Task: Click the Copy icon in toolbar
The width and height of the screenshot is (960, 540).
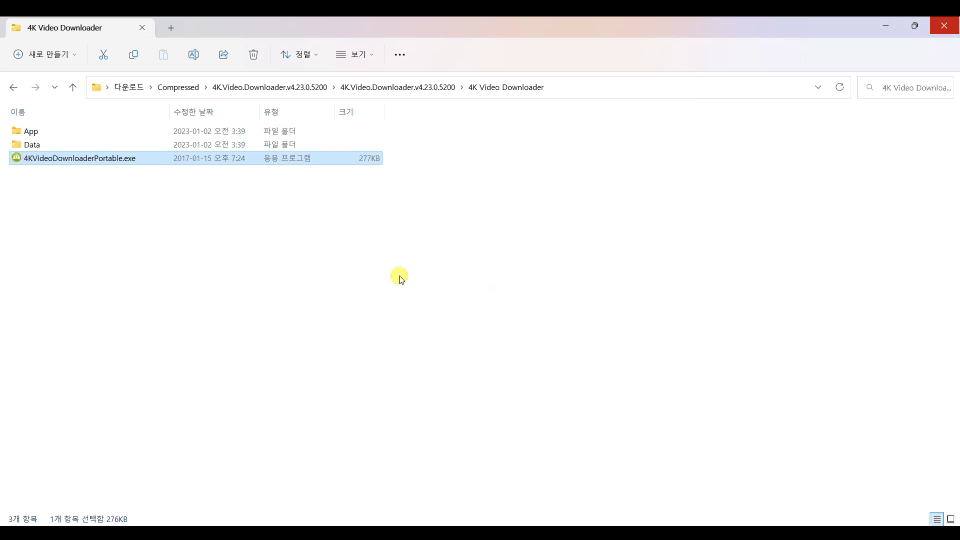Action: coord(133,54)
